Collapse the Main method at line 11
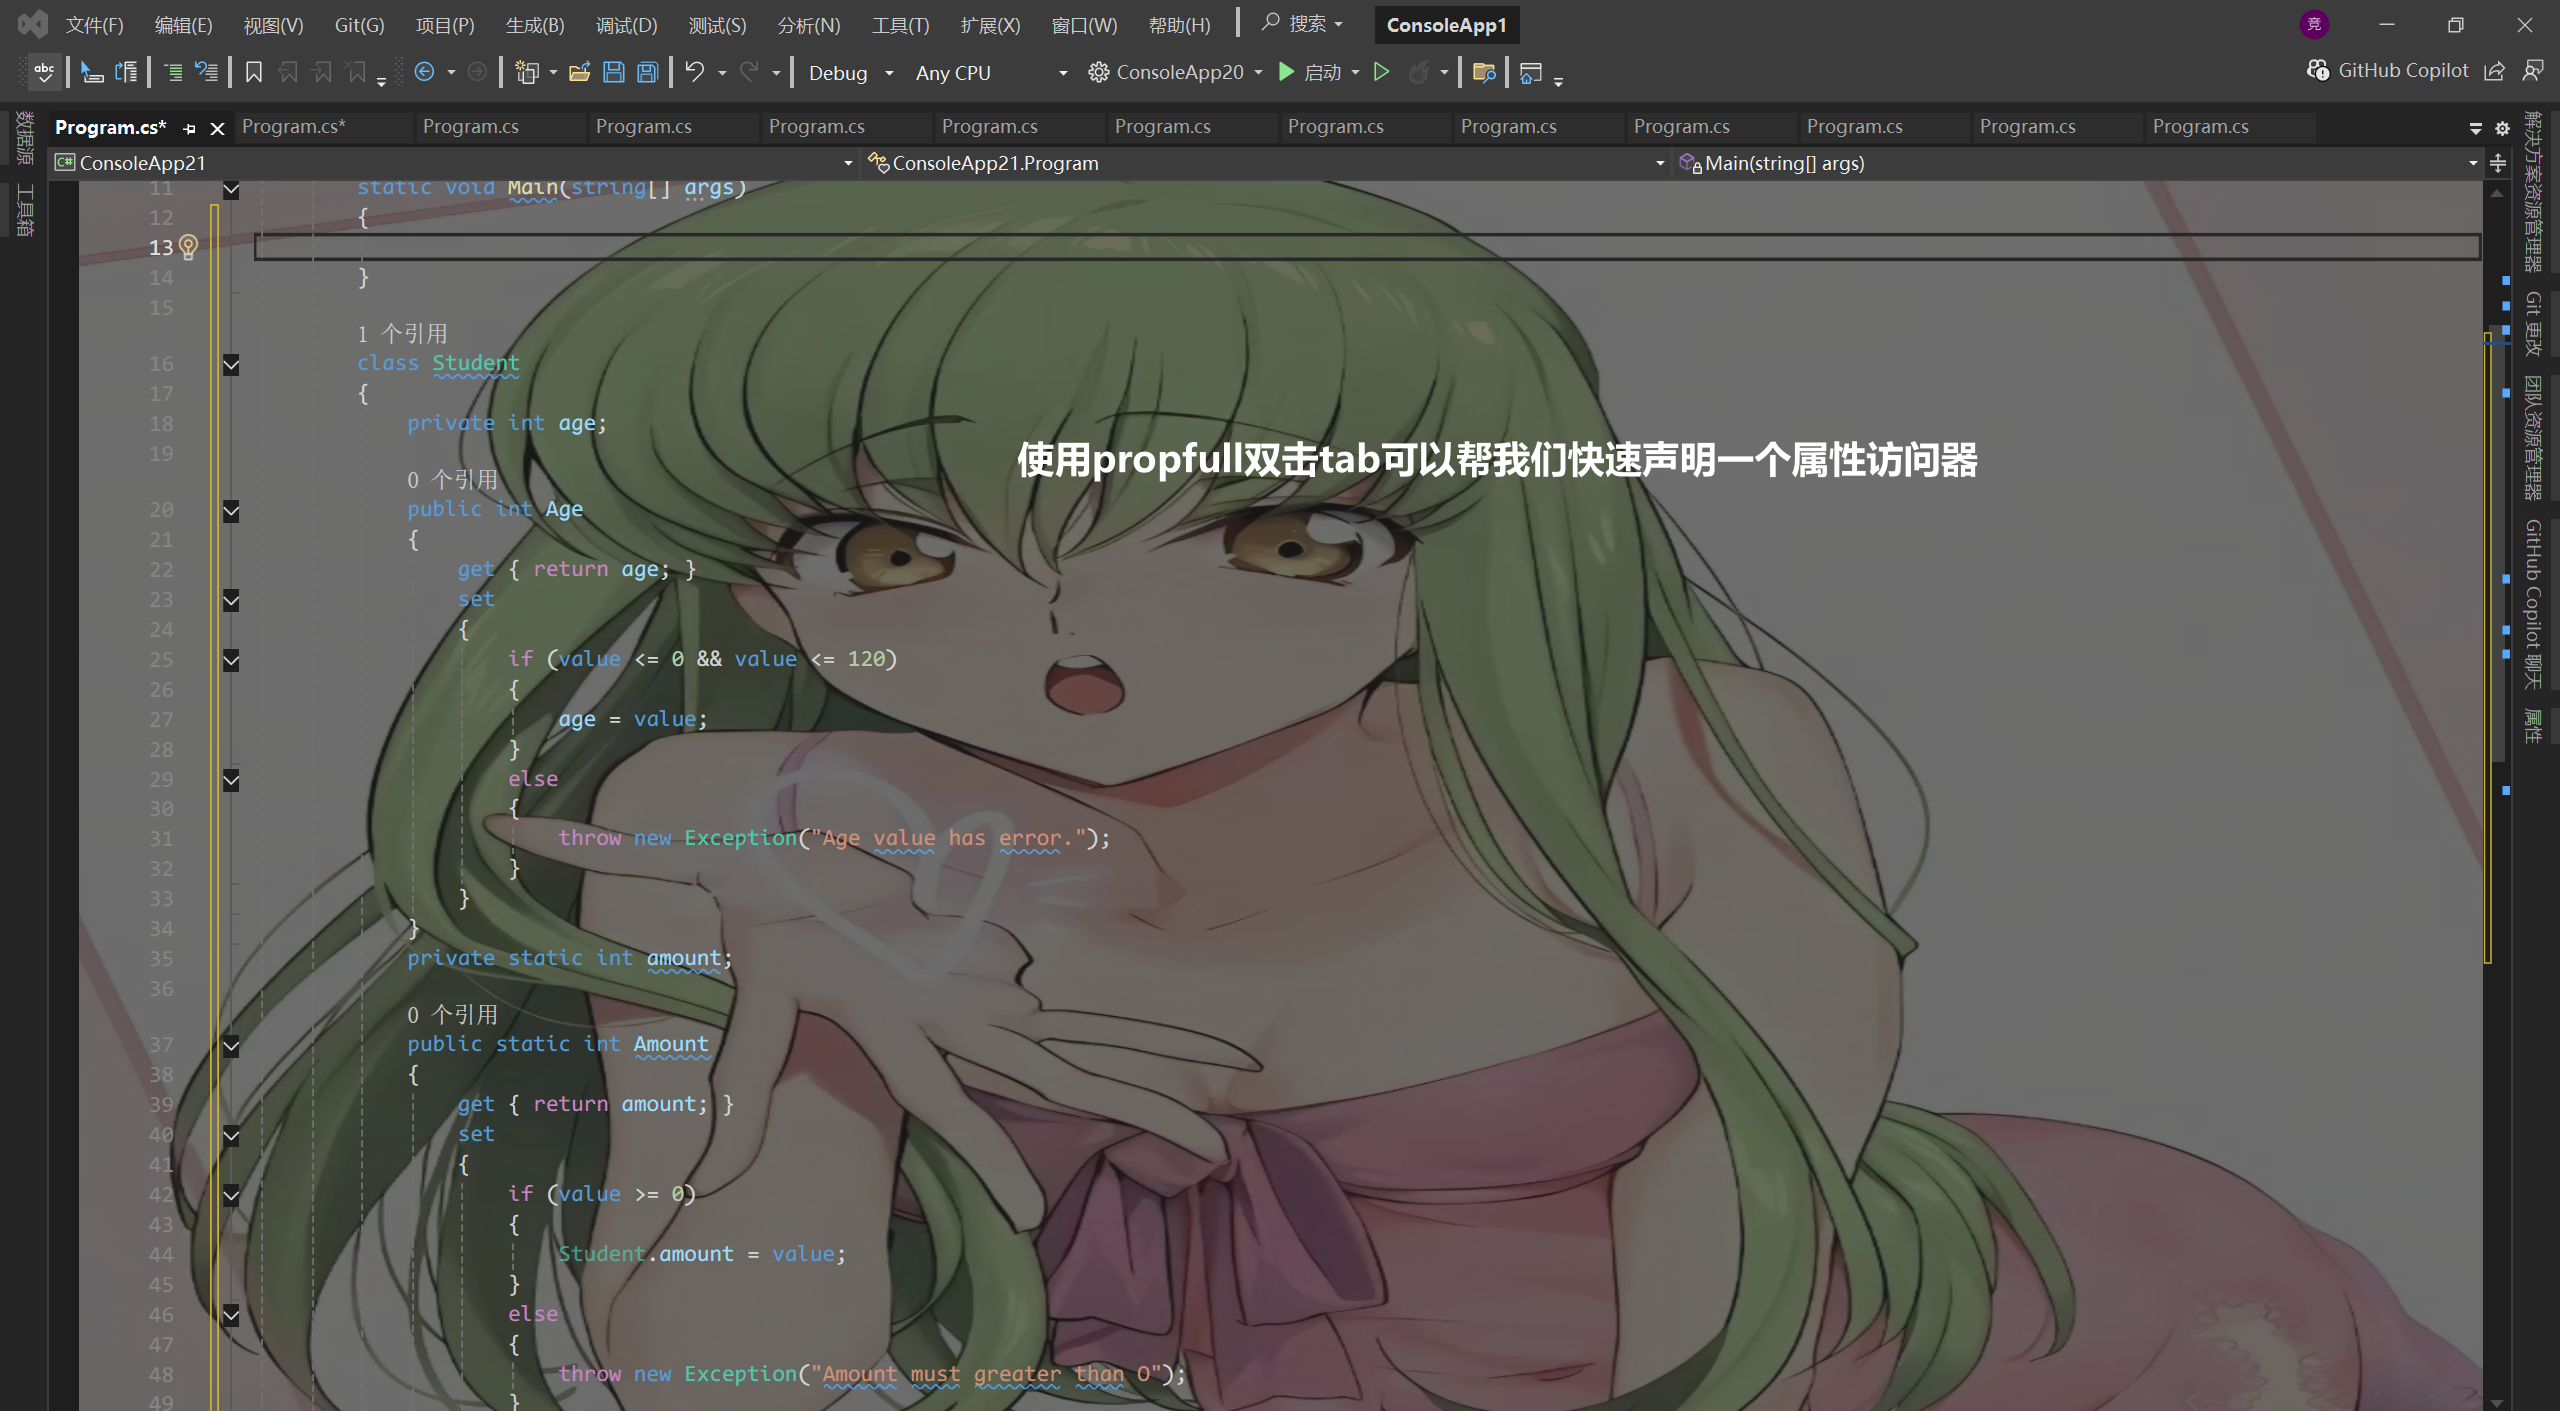 click(x=231, y=190)
